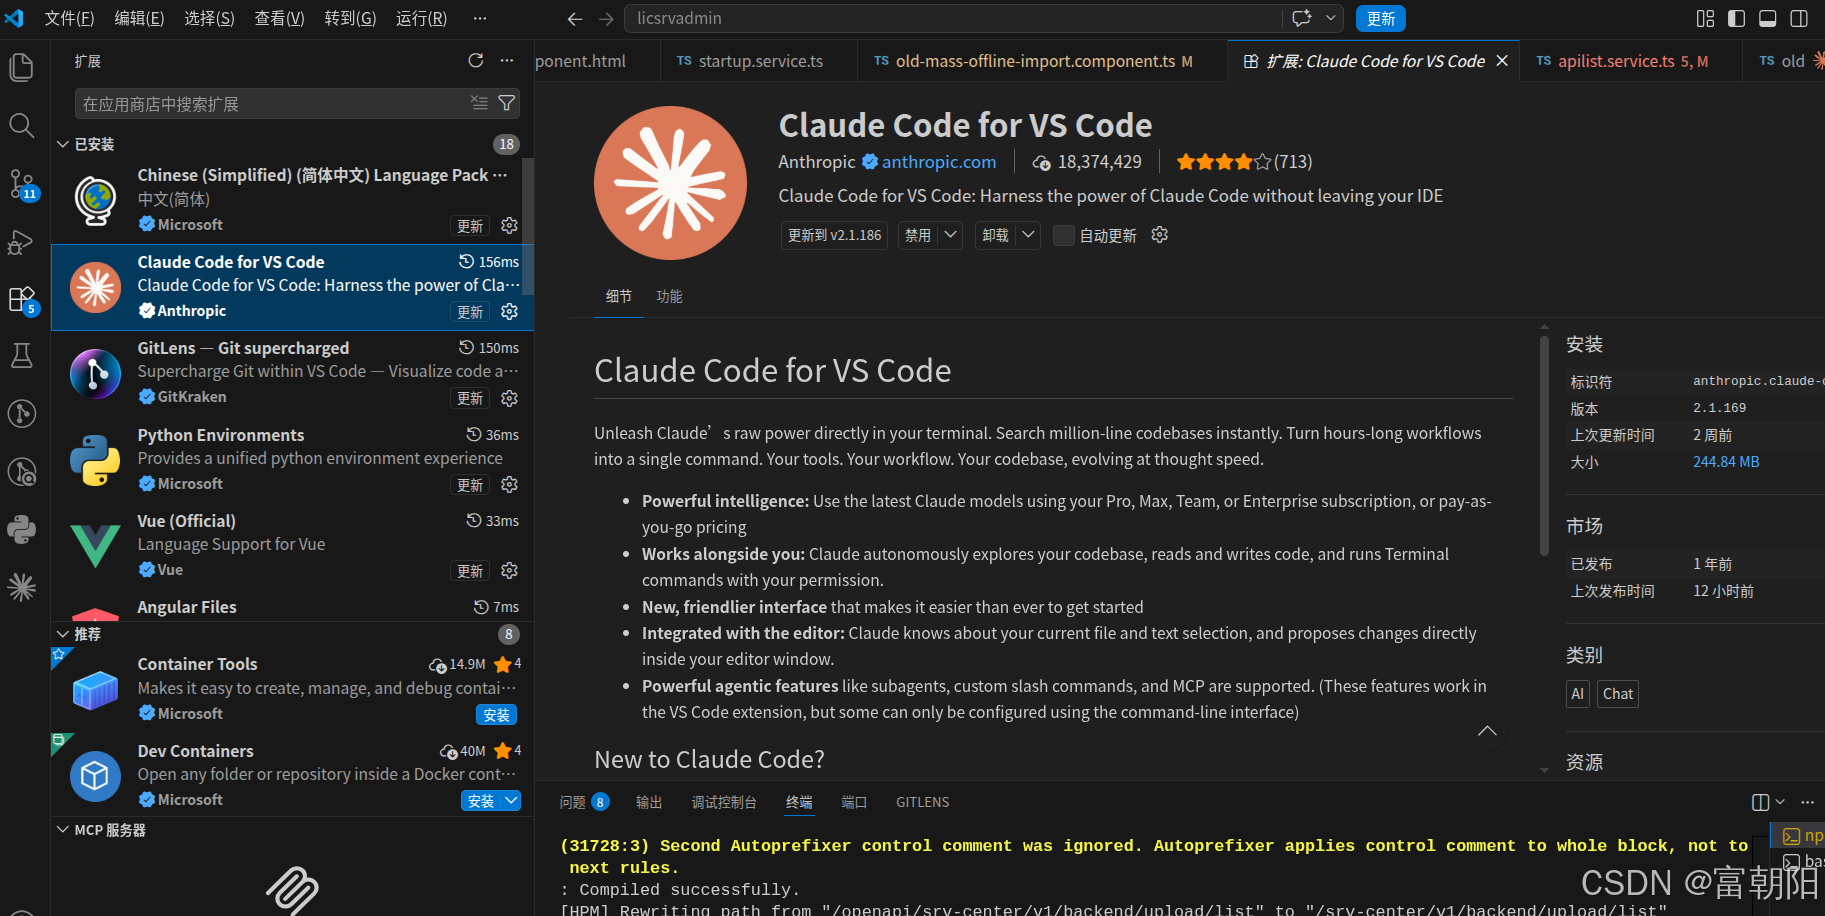Click the 禁用 button

point(918,235)
